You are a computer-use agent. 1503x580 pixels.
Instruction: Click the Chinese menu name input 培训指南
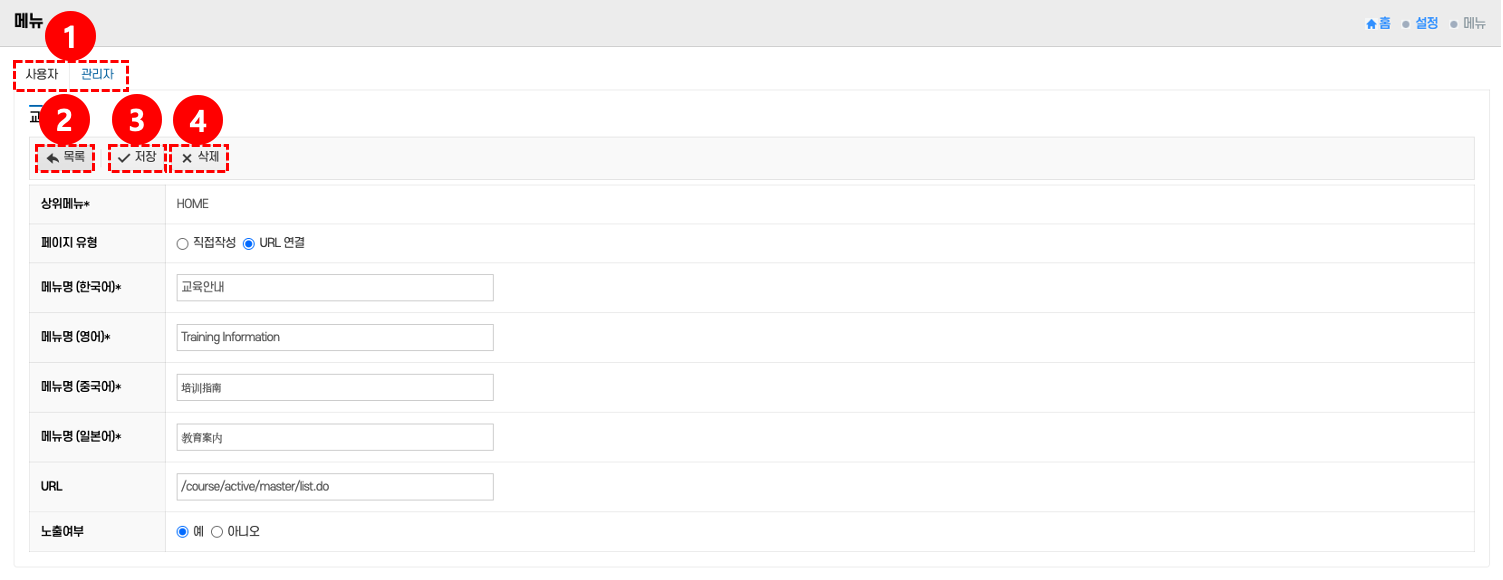(334, 388)
